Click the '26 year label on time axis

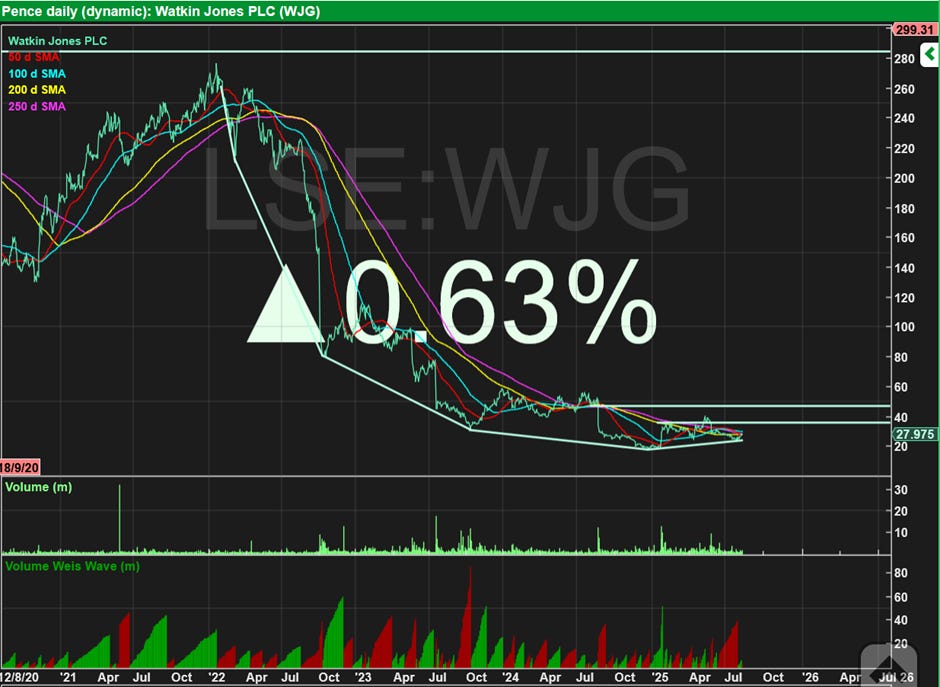(x=810, y=677)
